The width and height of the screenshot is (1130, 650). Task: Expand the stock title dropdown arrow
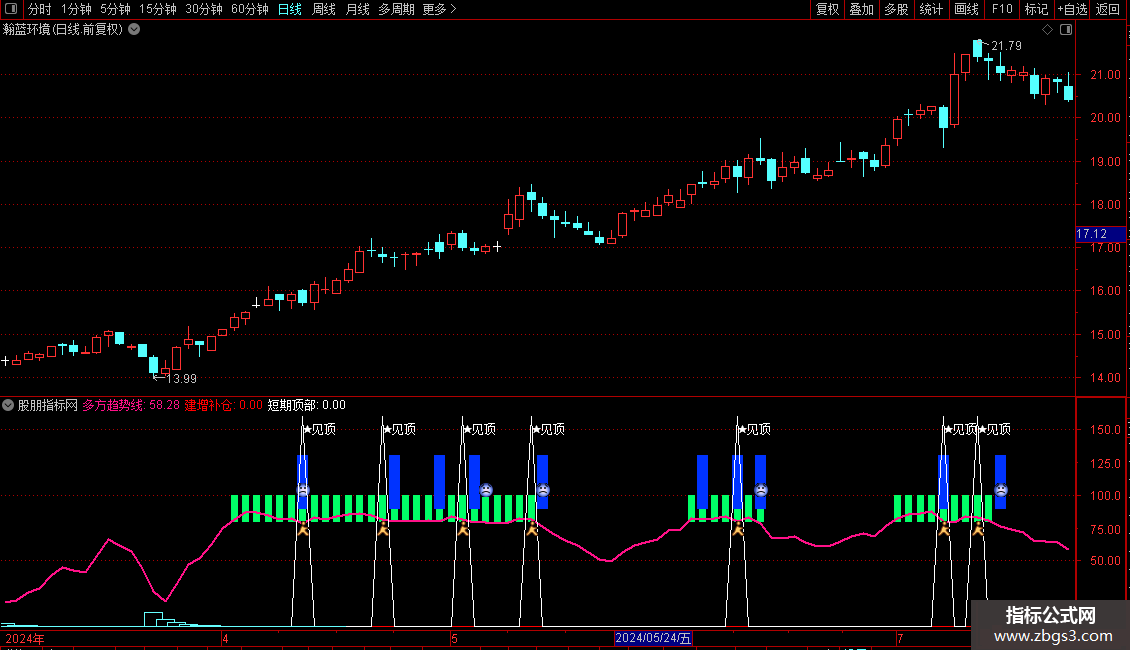pyautogui.click(x=134, y=30)
